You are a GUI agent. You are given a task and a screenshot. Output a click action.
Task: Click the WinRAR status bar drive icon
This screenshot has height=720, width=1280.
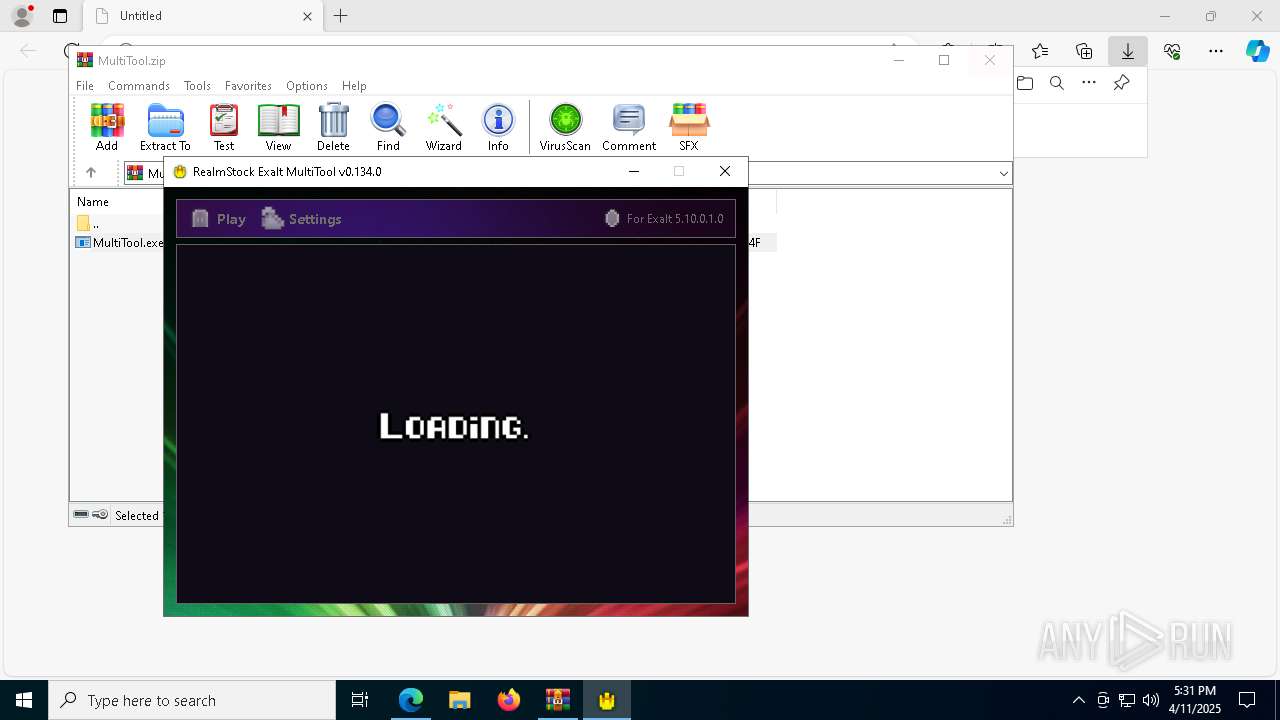(x=81, y=515)
